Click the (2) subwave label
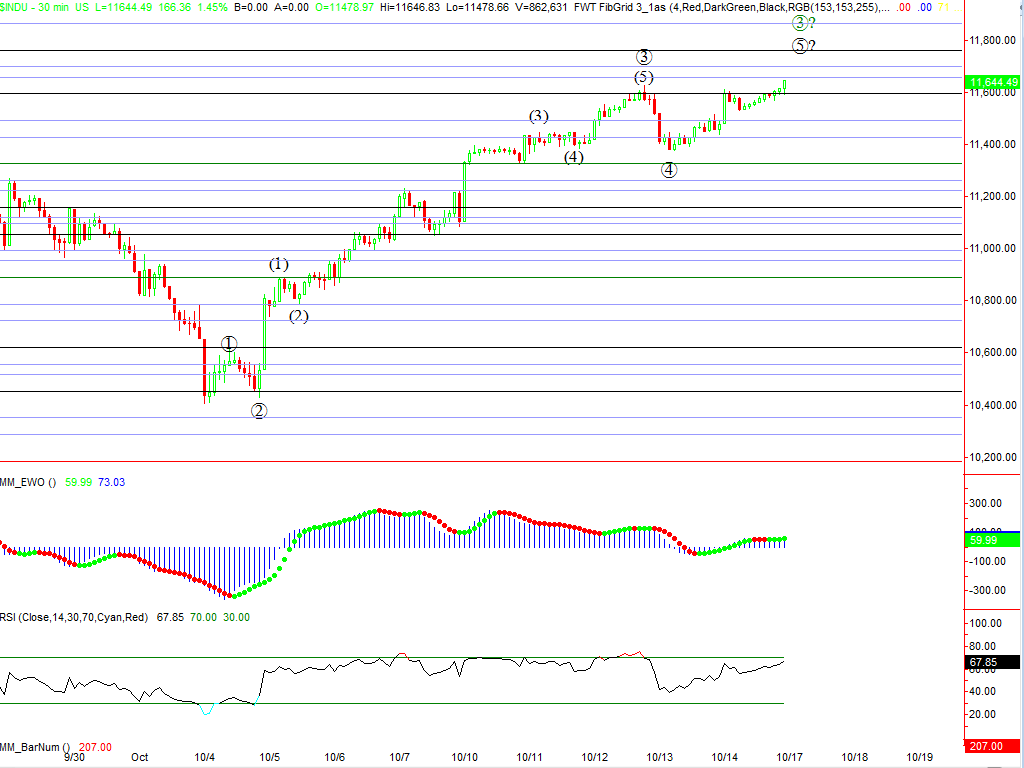The width and height of the screenshot is (1024, 768). pos(298,317)
